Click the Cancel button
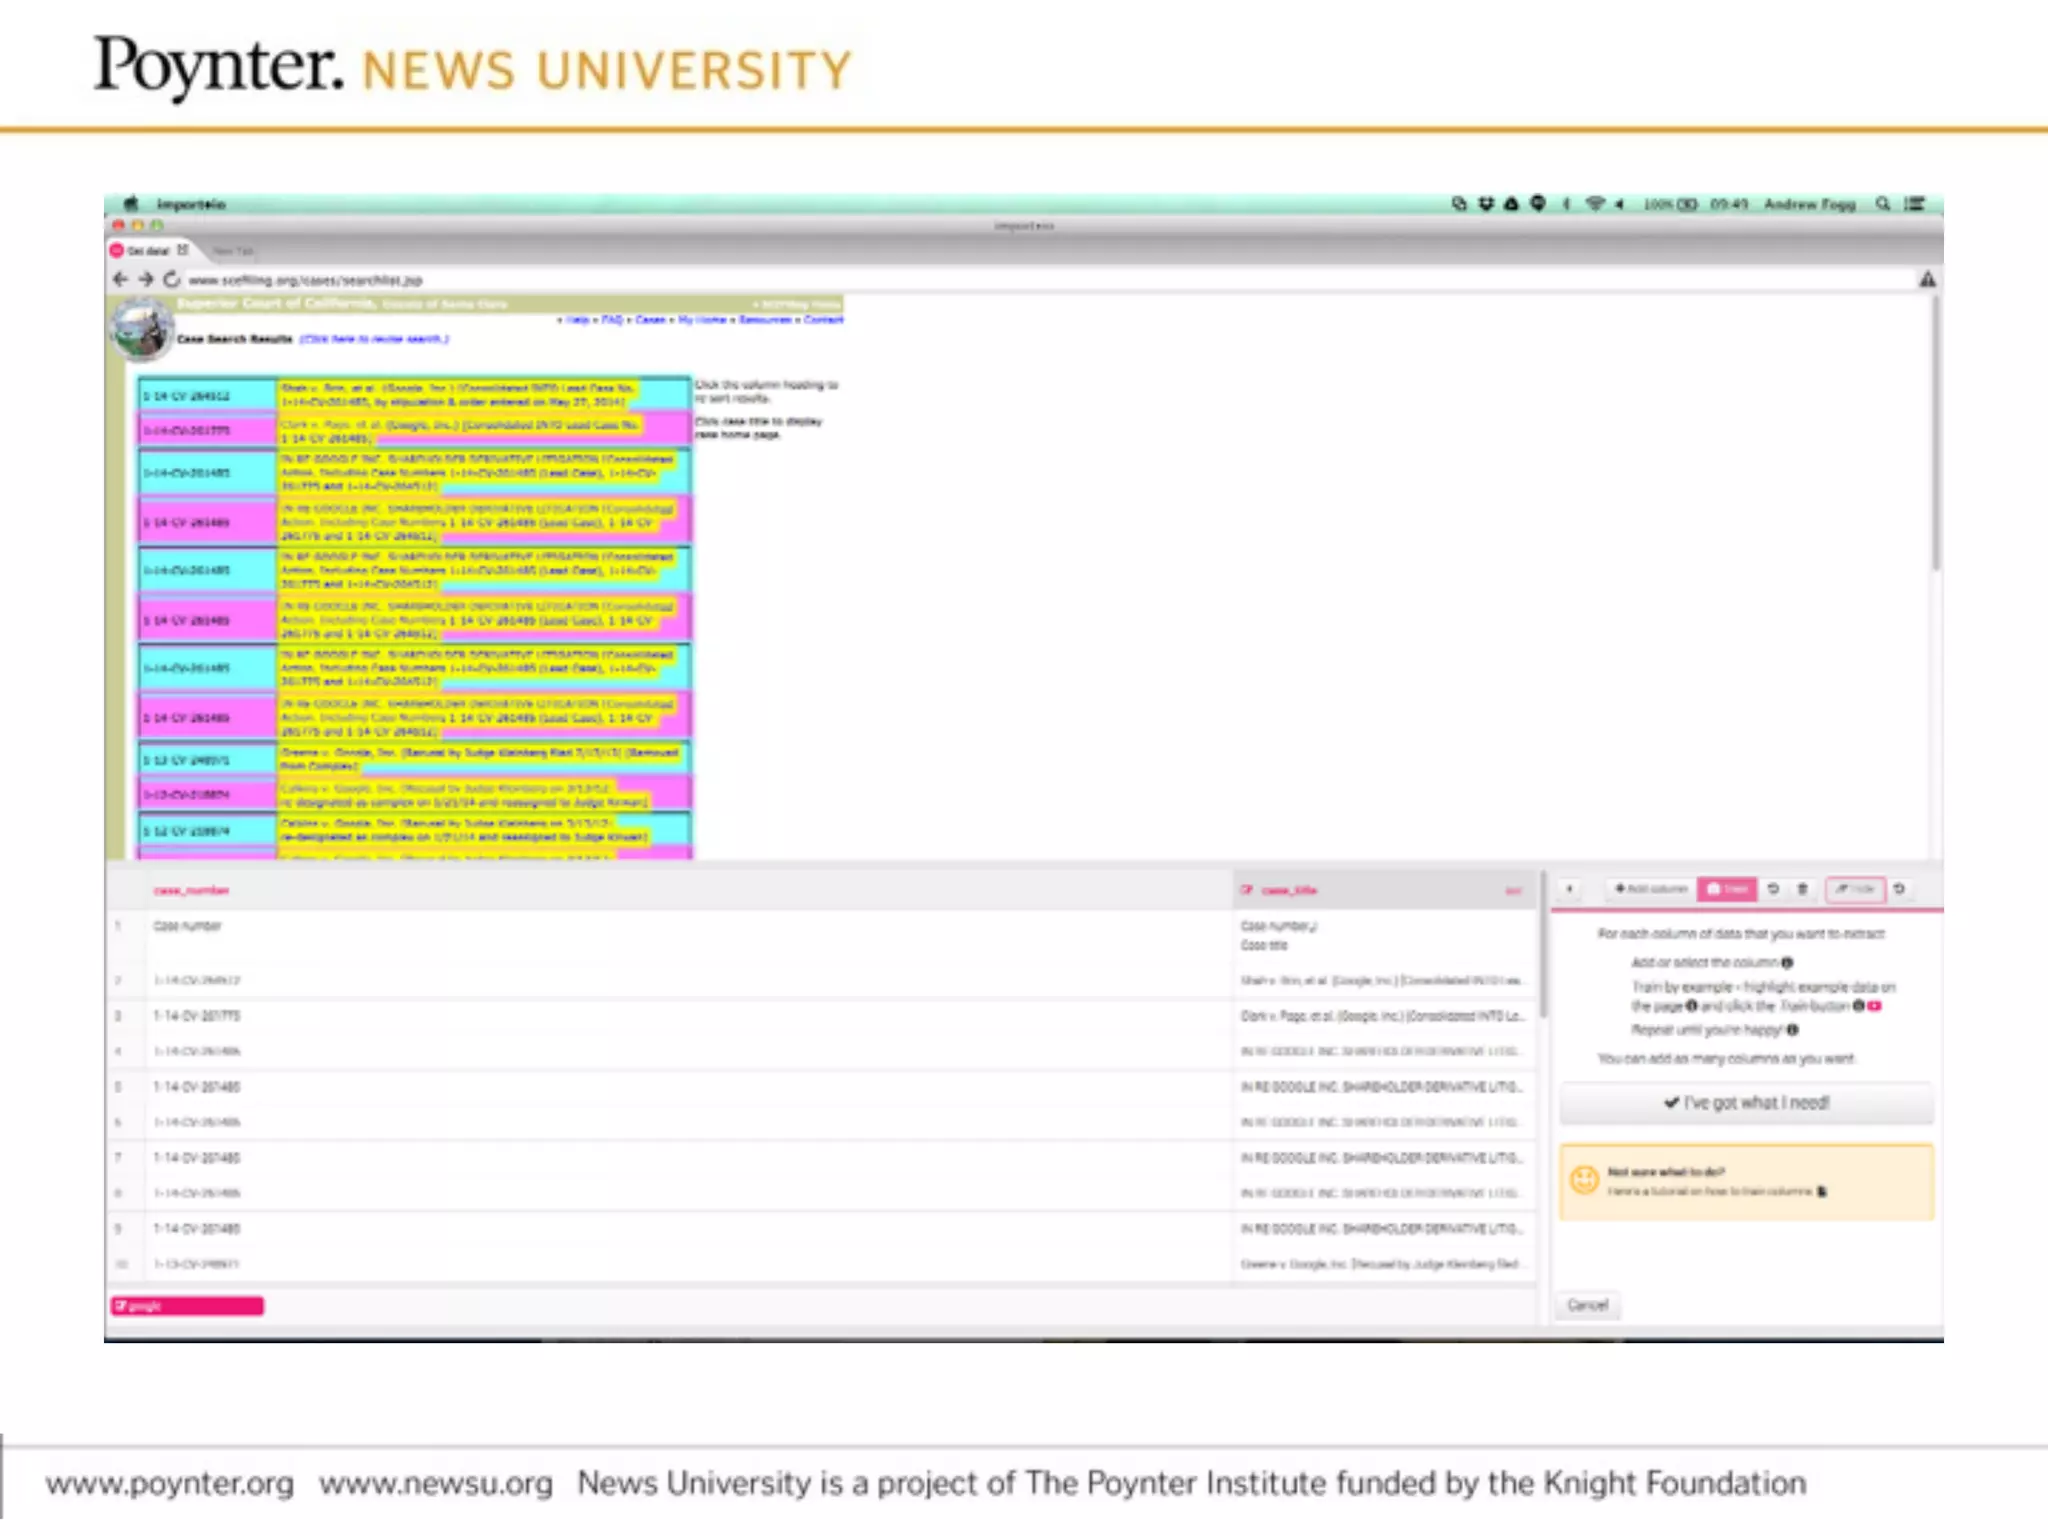The height and width of the screenshot is (1536, 2048). pyautogui.click(x=1587, y=1305)
